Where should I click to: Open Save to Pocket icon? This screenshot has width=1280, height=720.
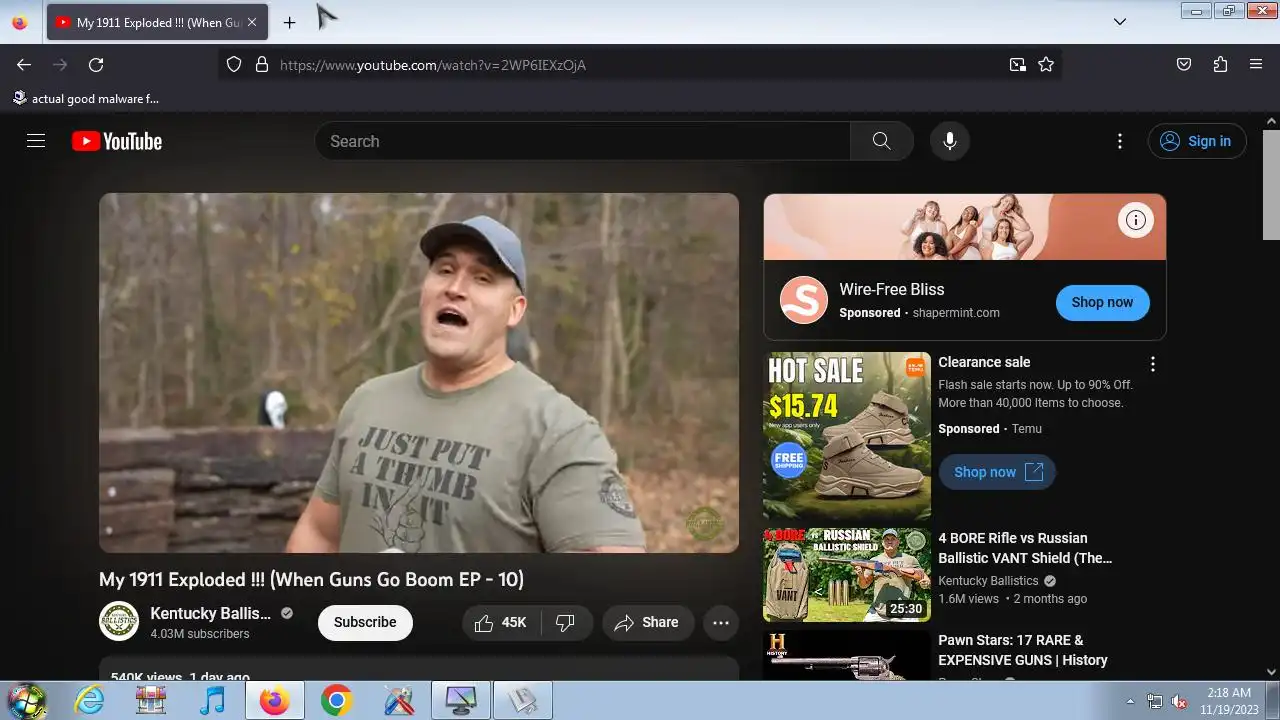[x=1184, y=65]
